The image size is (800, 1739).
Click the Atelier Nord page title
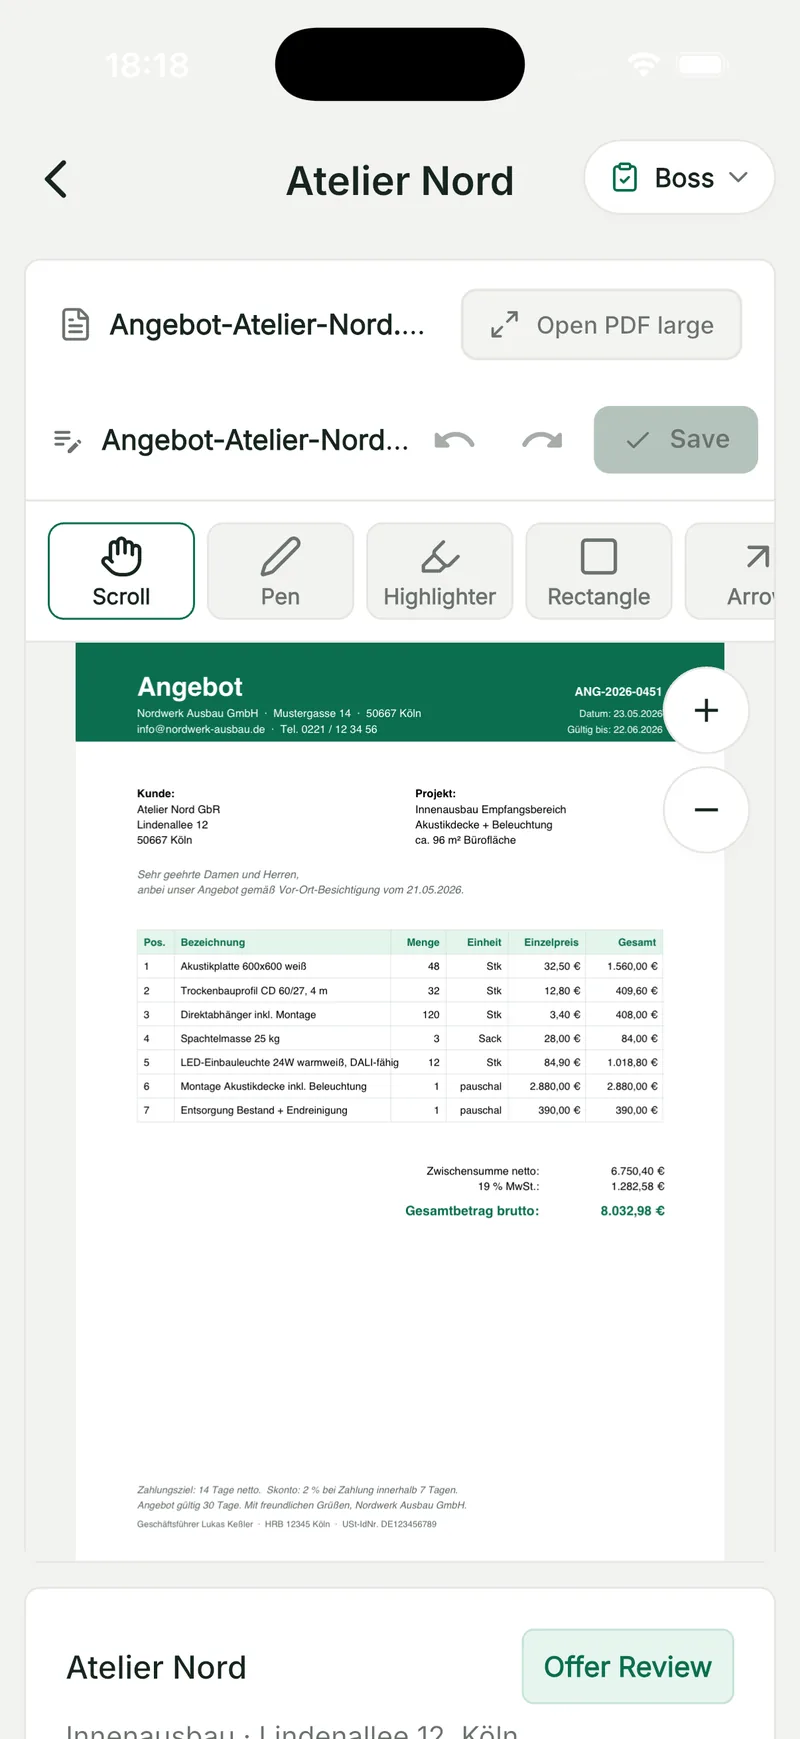click(400, 181)
